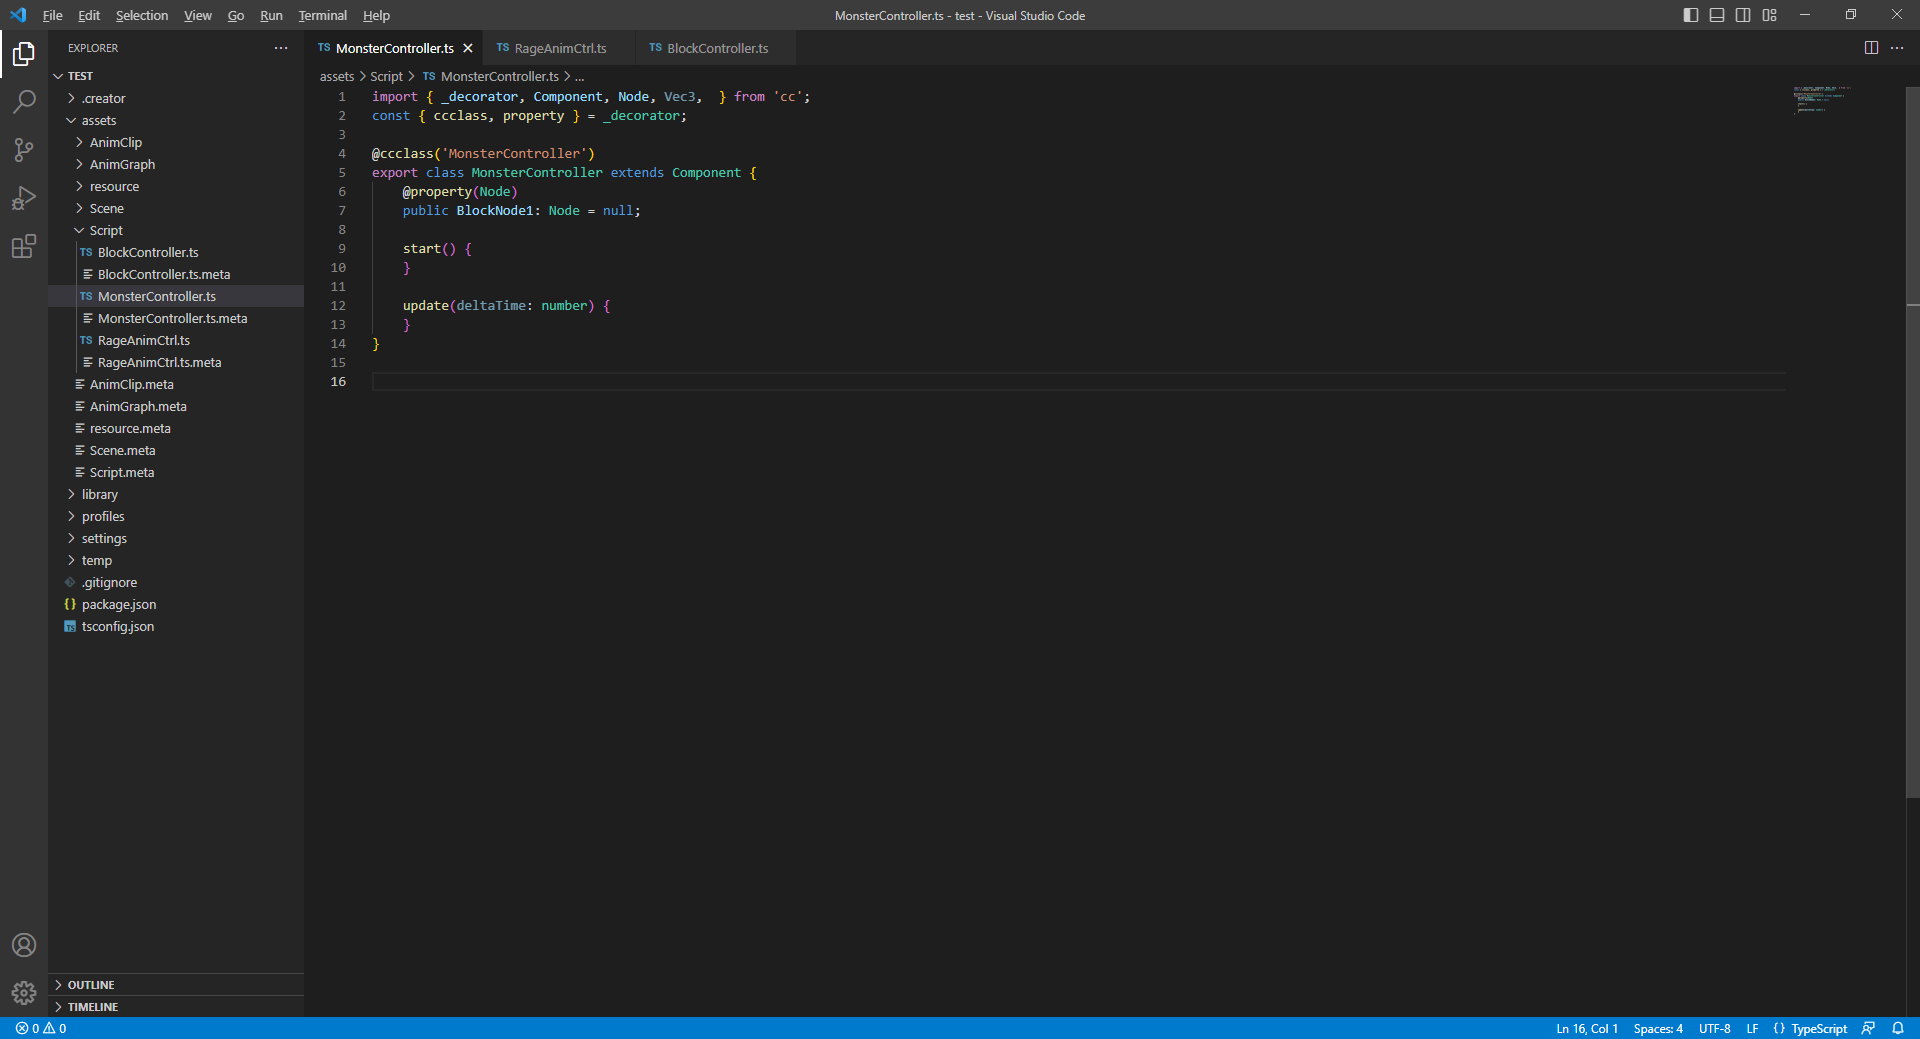Toggle Secondary Side Bar visibility
The image size is (1920, 1039).
point(1743,15)
